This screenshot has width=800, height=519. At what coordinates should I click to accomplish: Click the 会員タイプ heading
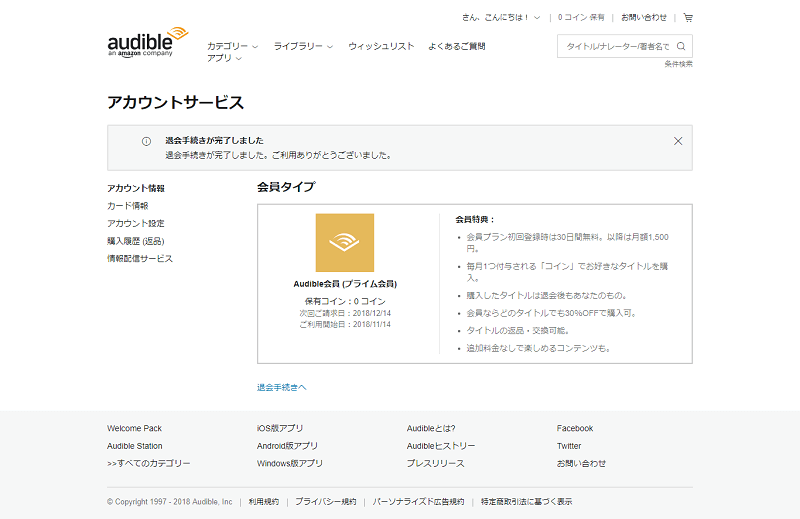286,187
